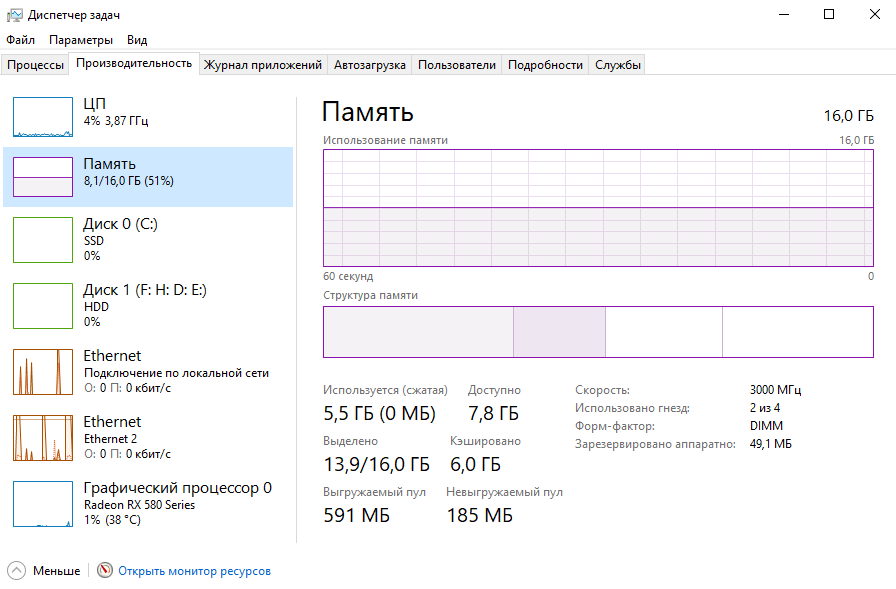Select the Память memory graph thumbnail
This screenshot has width=896, height=589.
coord(43,176)
